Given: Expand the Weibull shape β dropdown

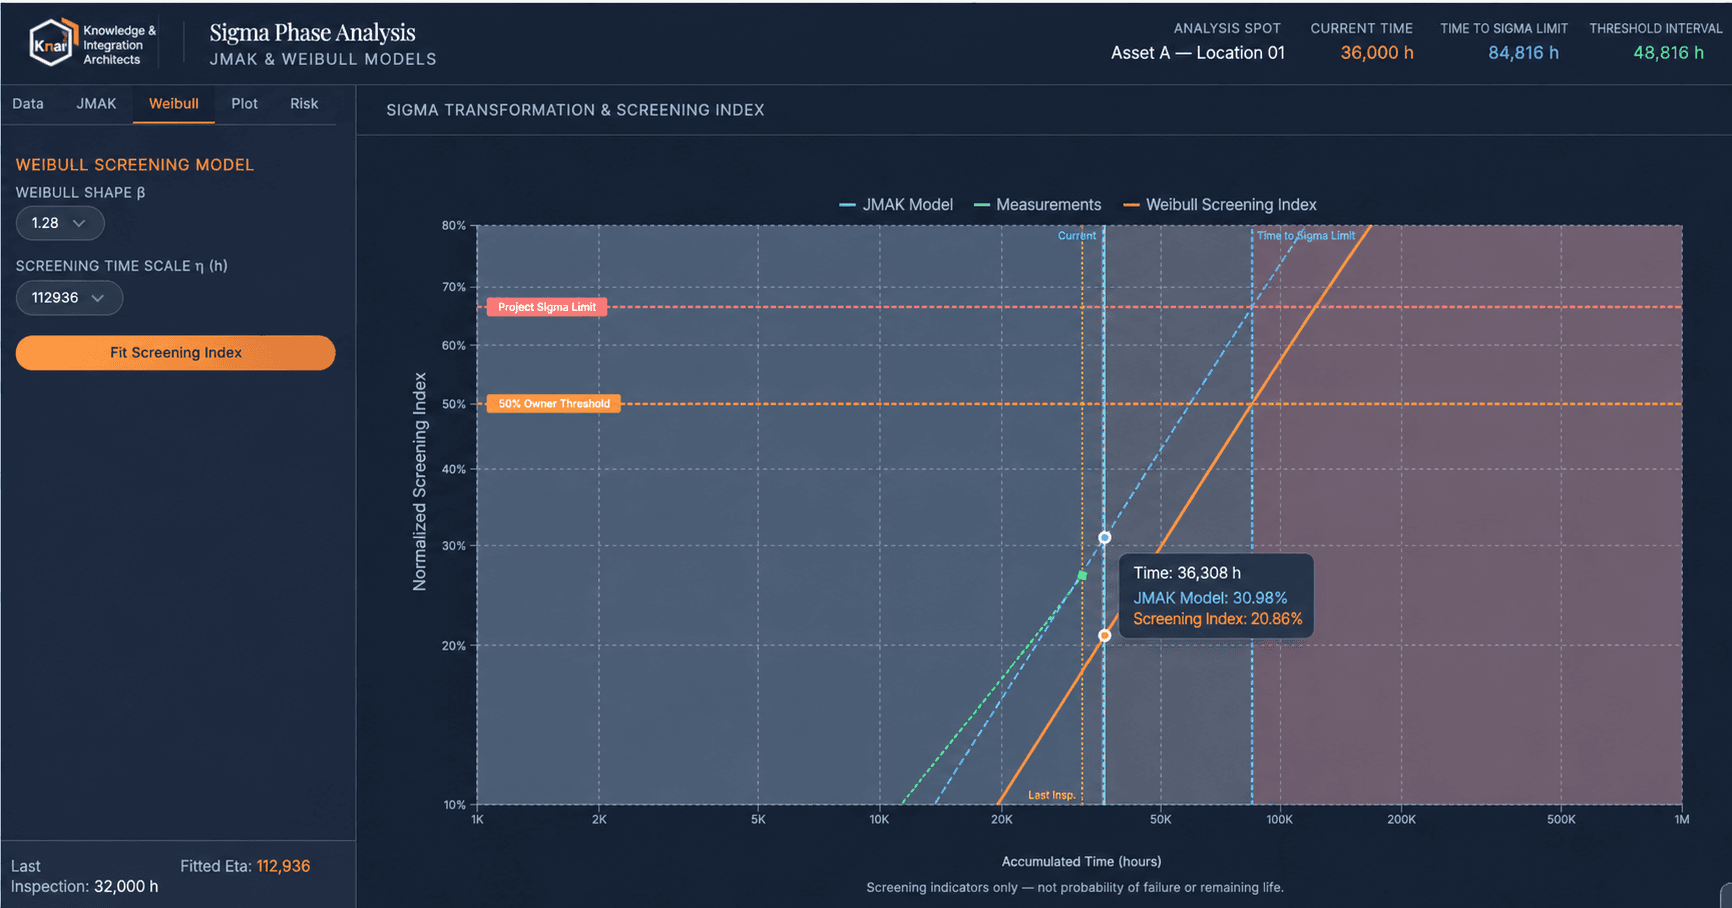Looking at the screenshot, I should (60, 223).
